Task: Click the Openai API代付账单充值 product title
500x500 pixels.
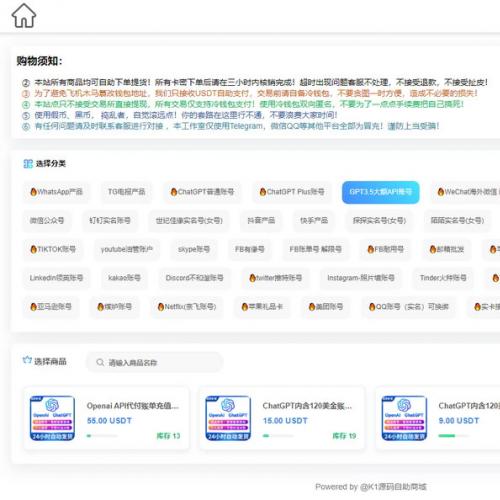Action: pyautogui.click(x=133, y=406)
